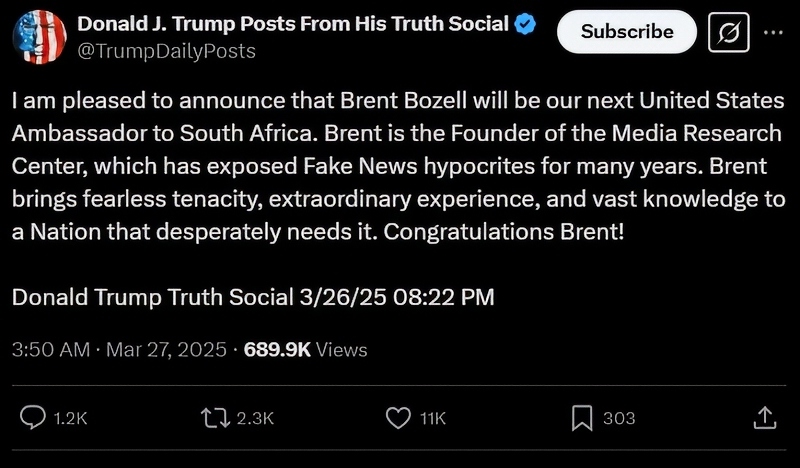Open the account's profile avatar picture
Viewport: 800px width, 468px height.
[37, 36]
